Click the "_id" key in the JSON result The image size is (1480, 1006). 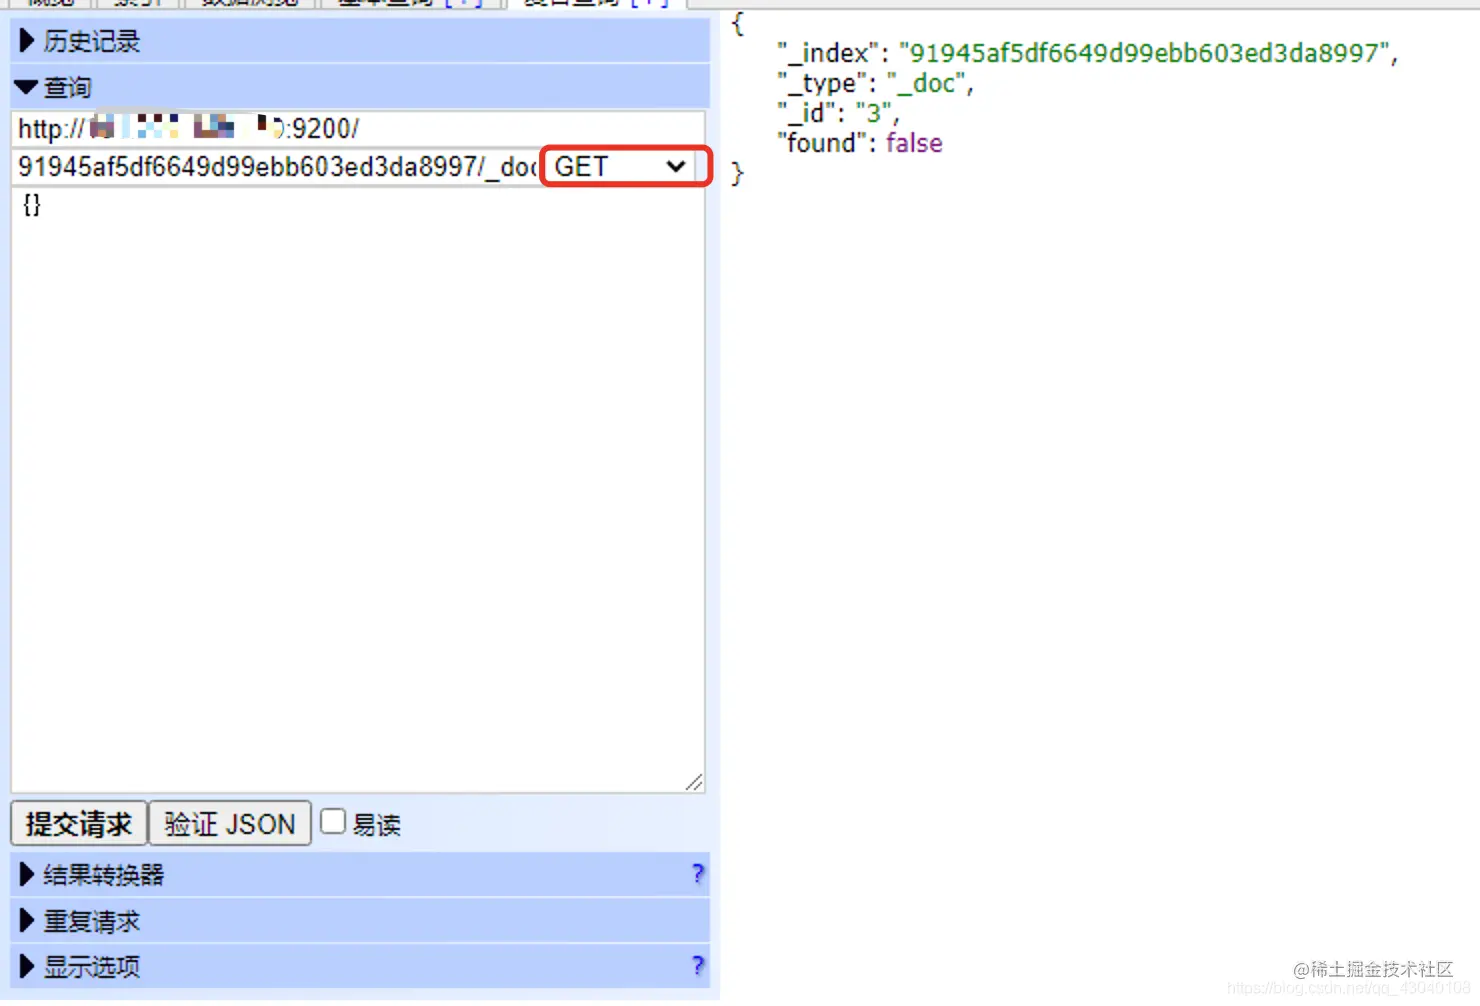click(807, 113)
